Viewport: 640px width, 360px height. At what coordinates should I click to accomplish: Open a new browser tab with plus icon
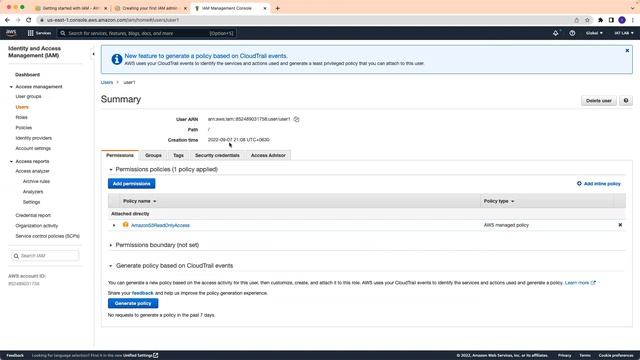[x=278, y=8]
